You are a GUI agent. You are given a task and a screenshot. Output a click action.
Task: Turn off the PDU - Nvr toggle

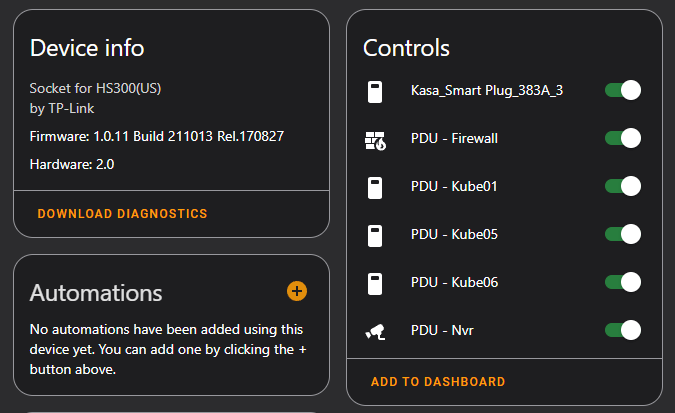coord(622,330)
